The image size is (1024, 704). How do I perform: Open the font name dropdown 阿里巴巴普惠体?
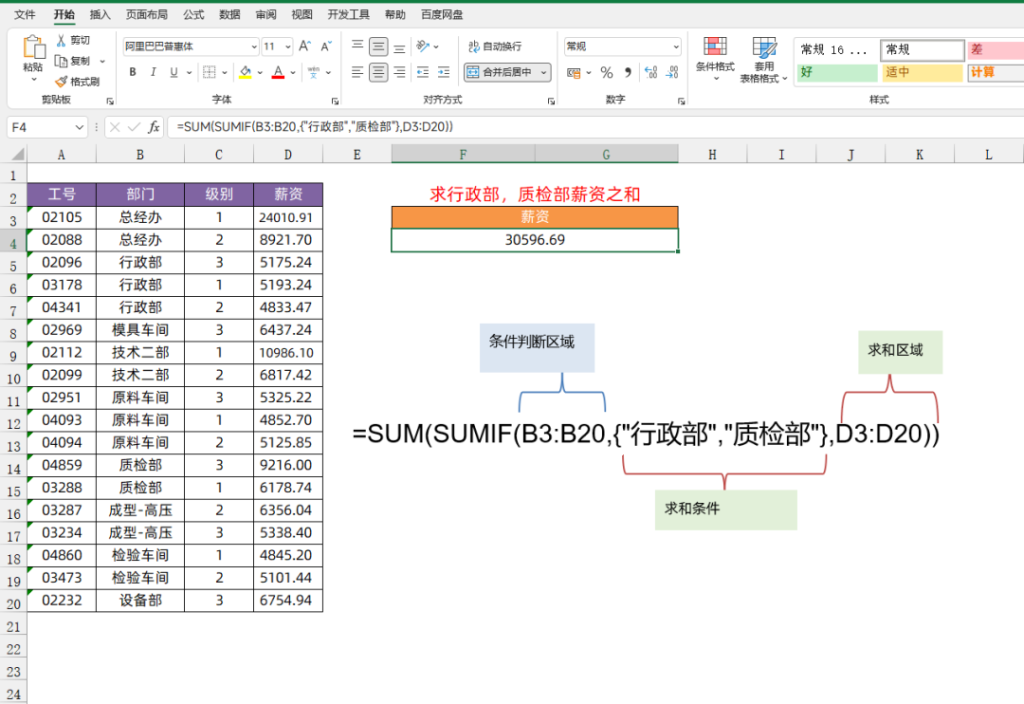254,46
